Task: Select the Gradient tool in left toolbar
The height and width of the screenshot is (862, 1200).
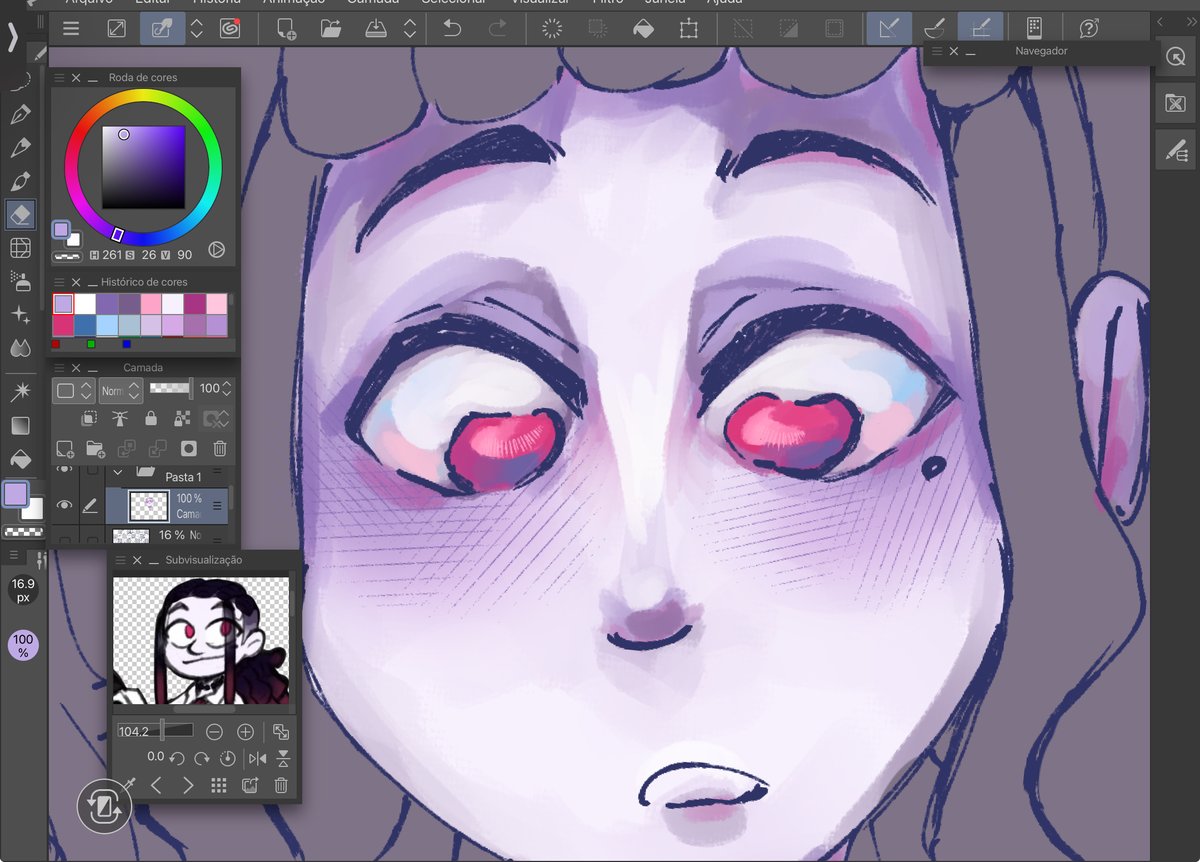Action: point(20,425)
